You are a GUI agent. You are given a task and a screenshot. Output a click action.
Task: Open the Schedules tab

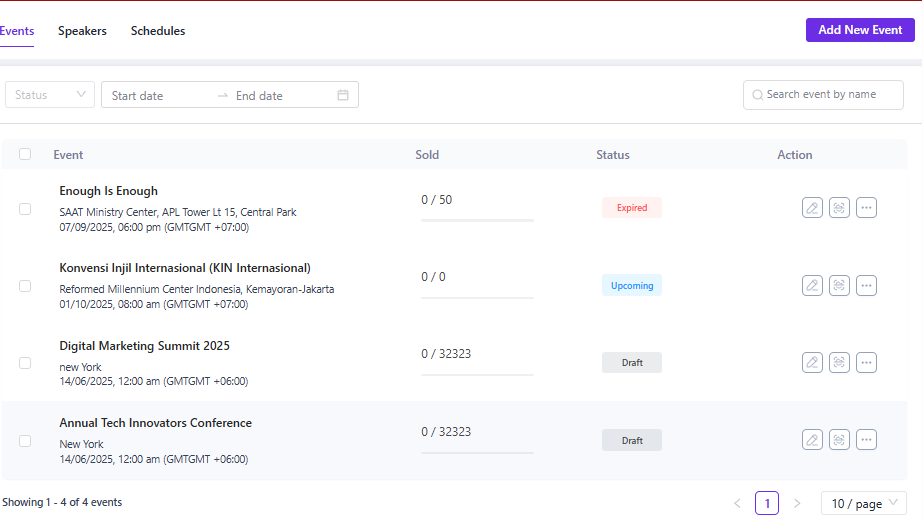(158, 31)
